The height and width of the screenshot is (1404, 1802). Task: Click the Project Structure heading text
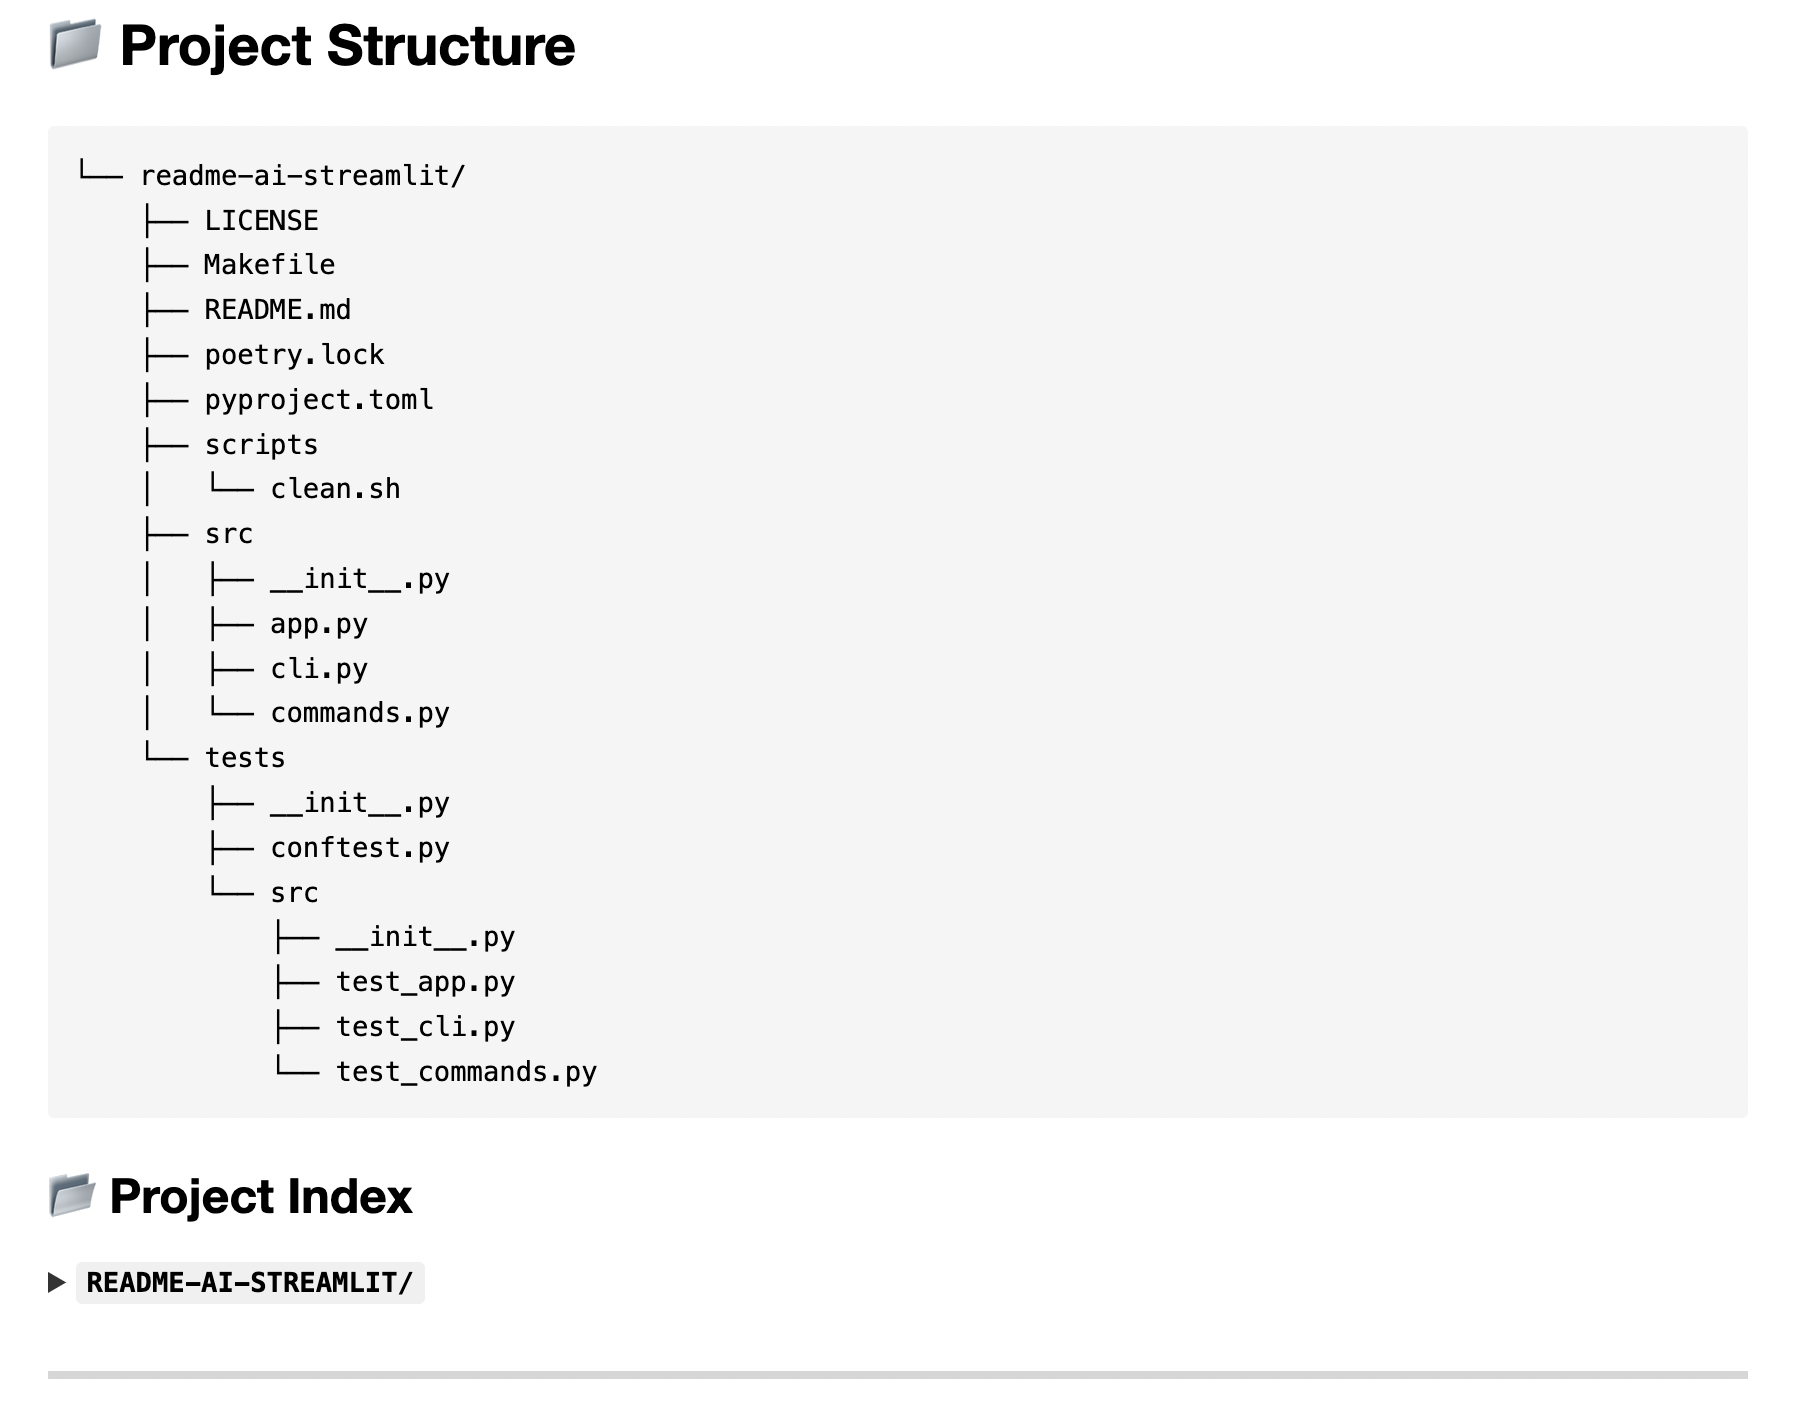(347, 46)
